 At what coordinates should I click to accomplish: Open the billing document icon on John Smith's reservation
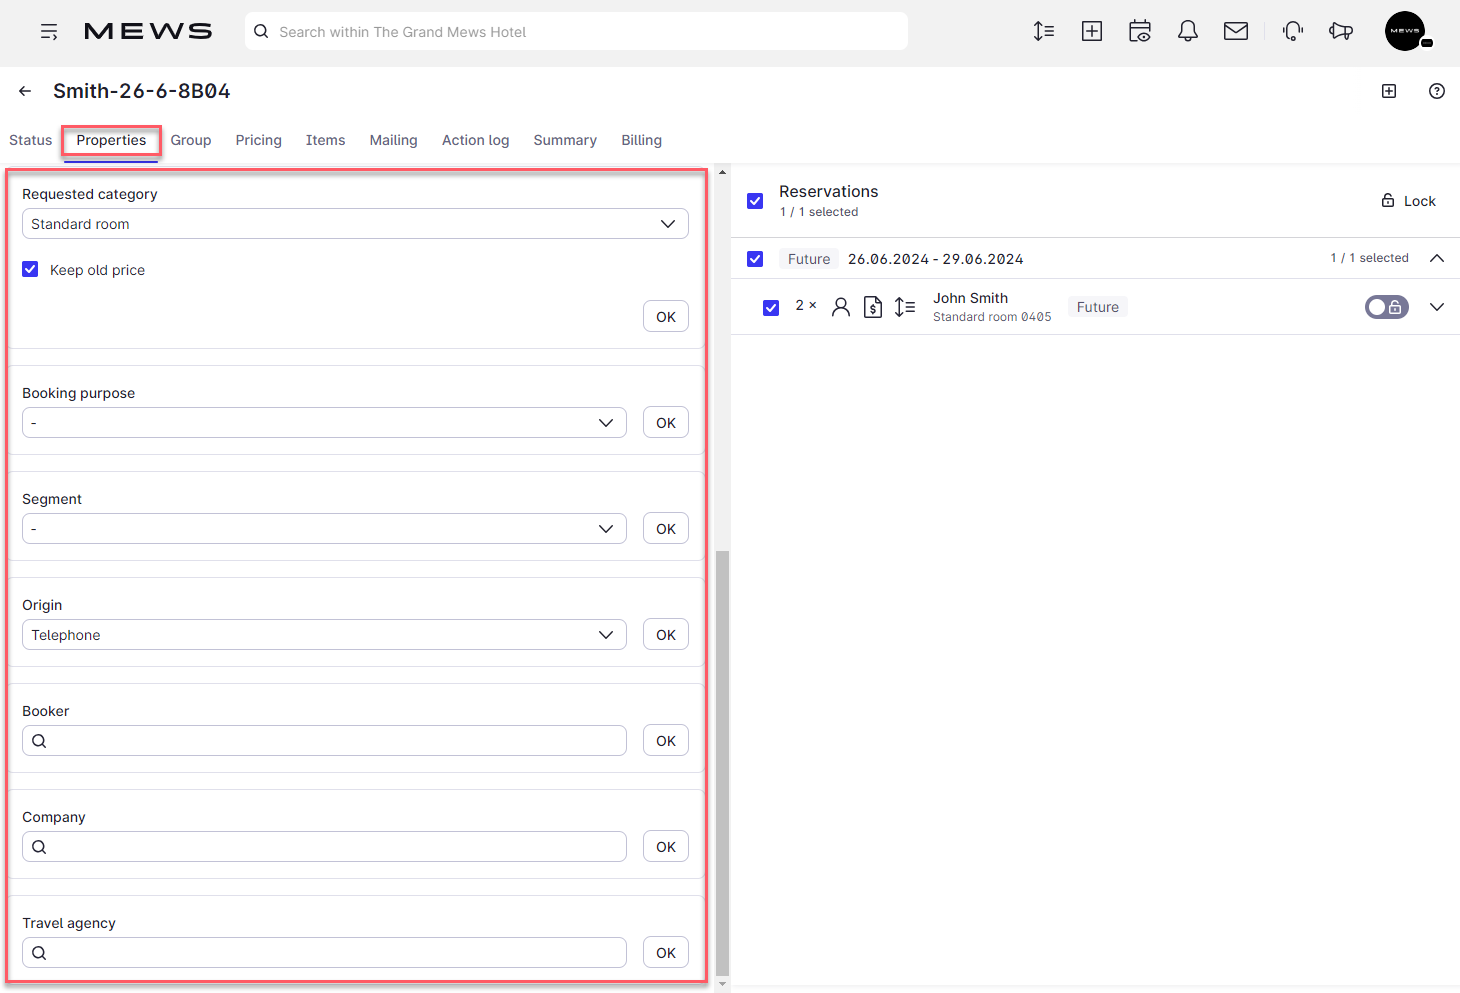click(872, 306)
